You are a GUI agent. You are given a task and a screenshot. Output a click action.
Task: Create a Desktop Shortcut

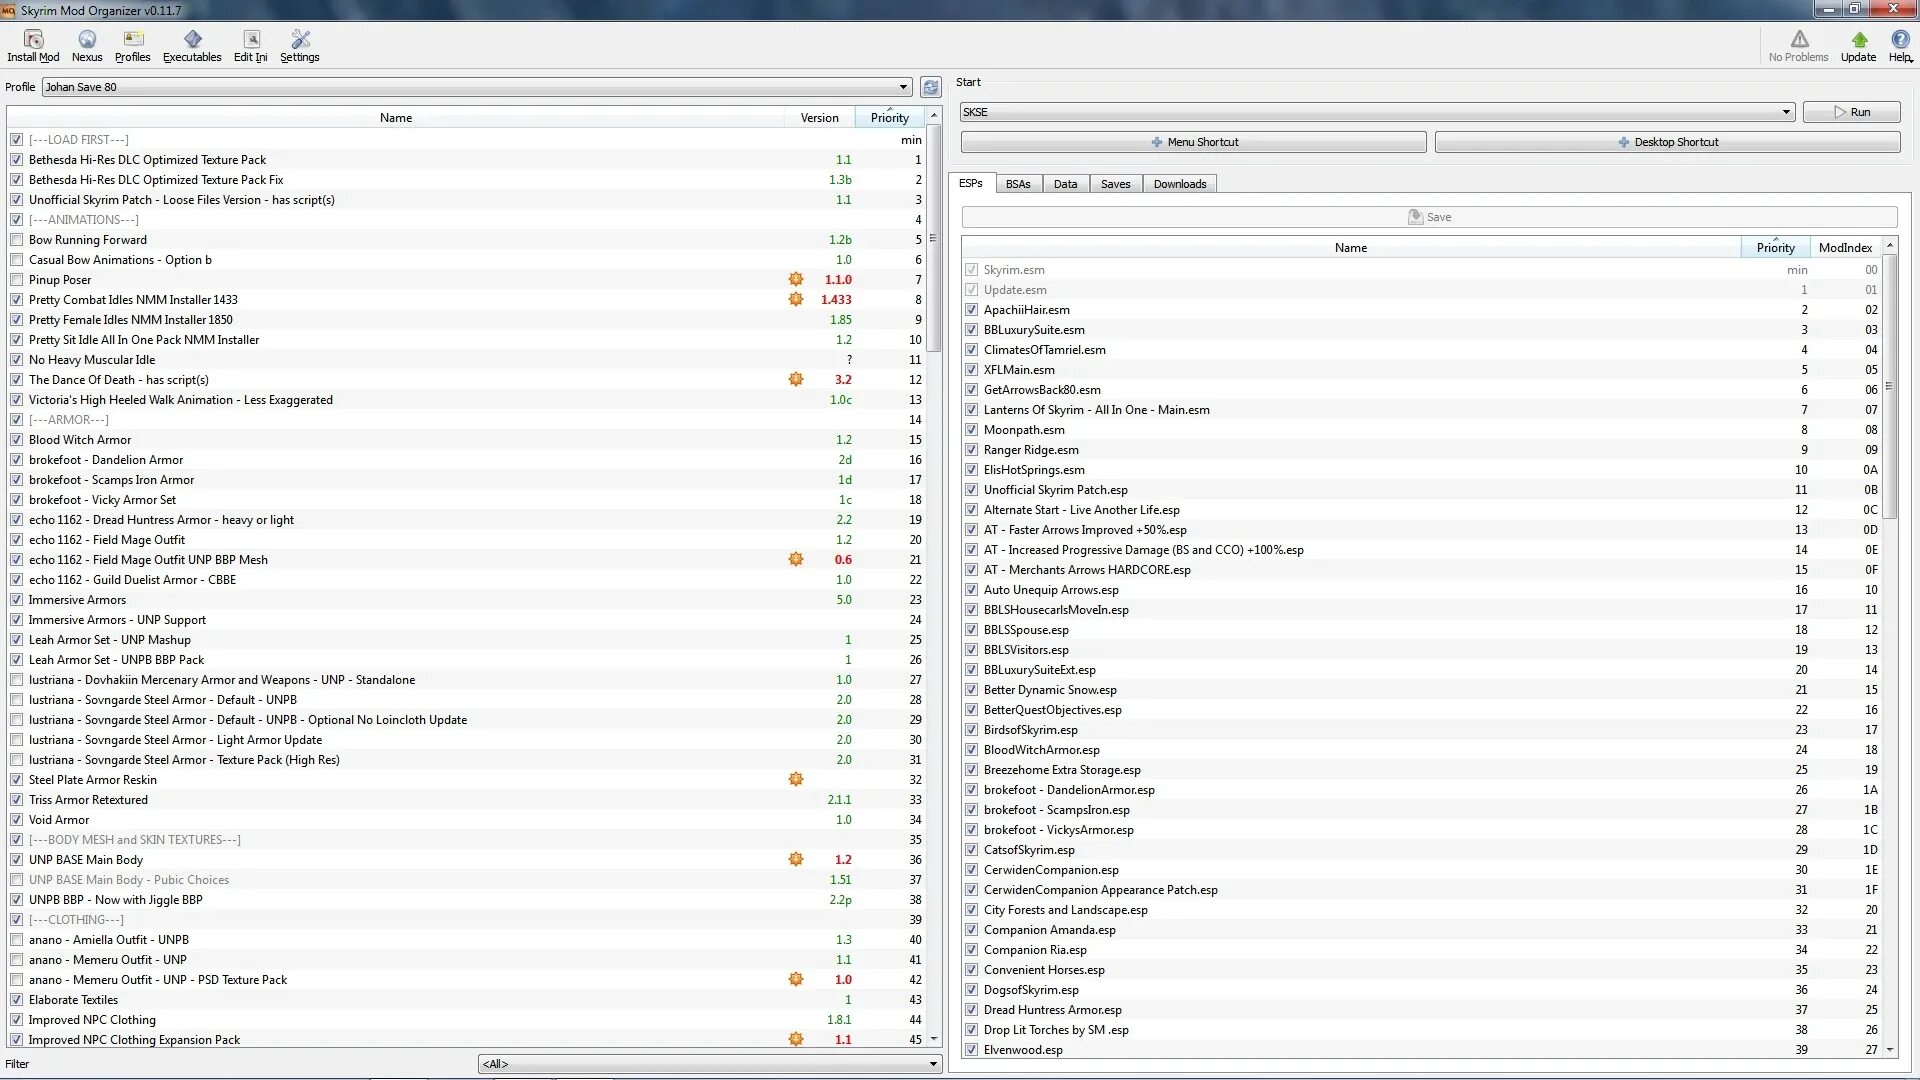tap(1668, 142)
